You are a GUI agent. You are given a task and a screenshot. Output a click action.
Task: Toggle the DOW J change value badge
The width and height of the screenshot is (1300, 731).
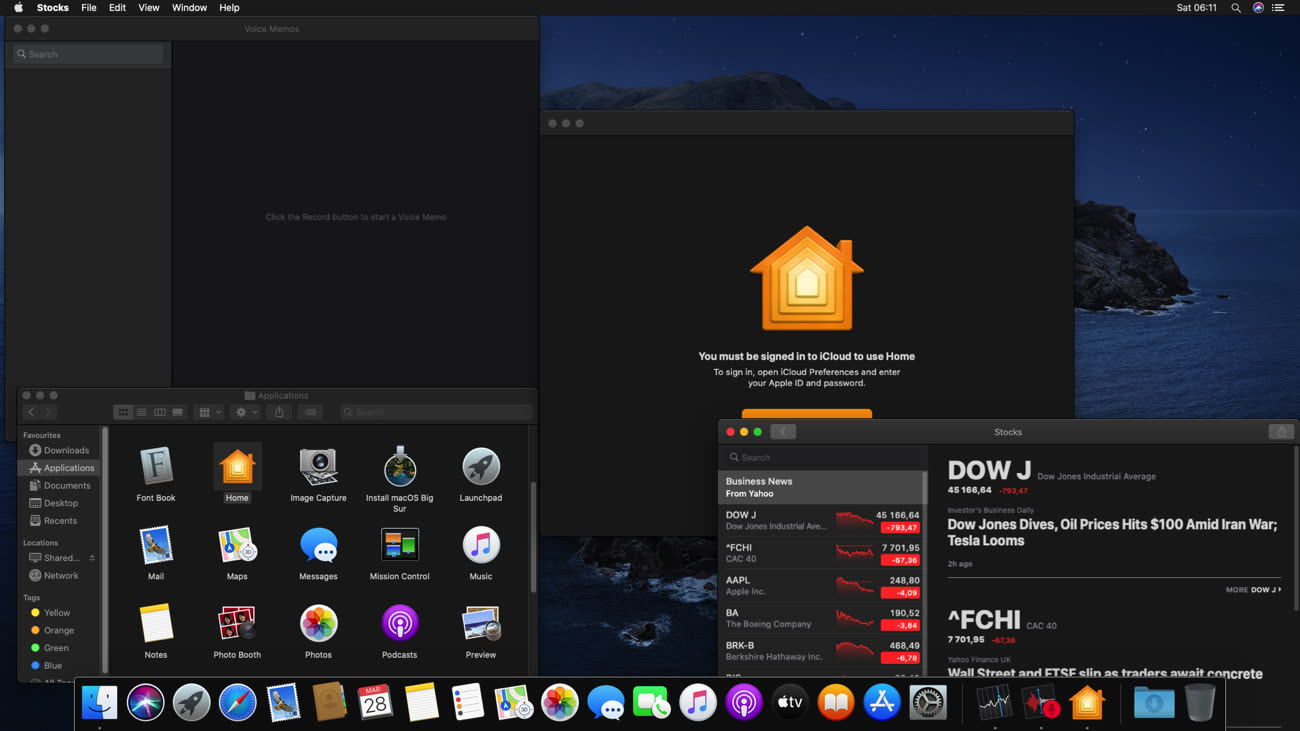(900, 528)
